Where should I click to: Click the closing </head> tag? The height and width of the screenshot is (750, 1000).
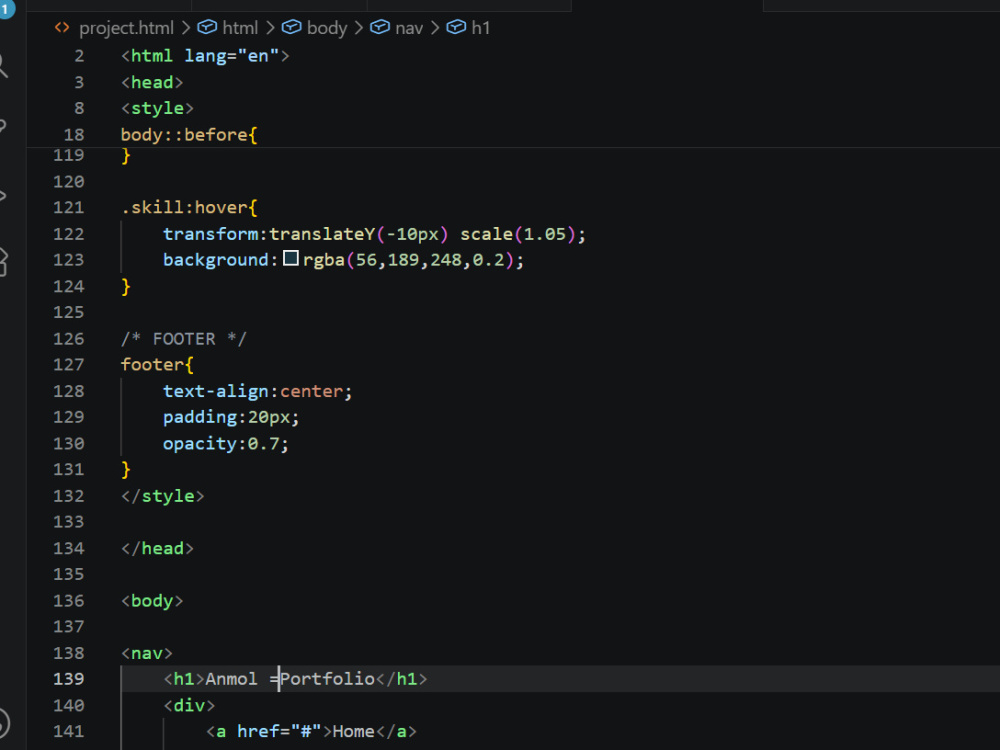pos(157,548)
